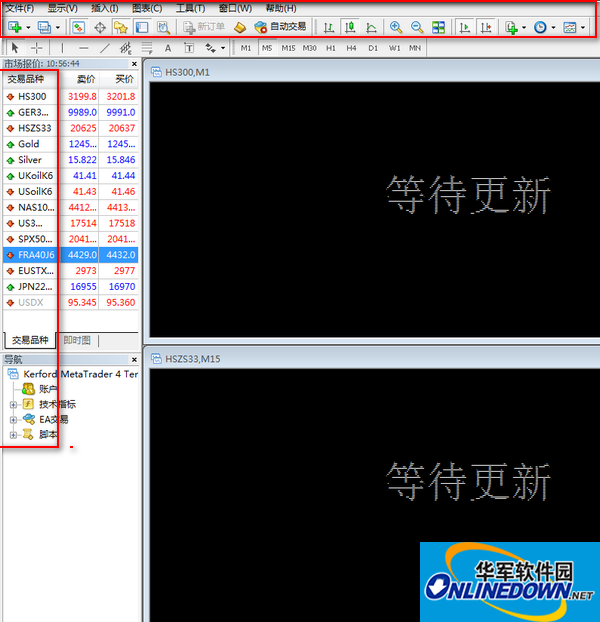Open the 工具(T) menu
This screenshot has height=622, width=600.
(190, 8)
